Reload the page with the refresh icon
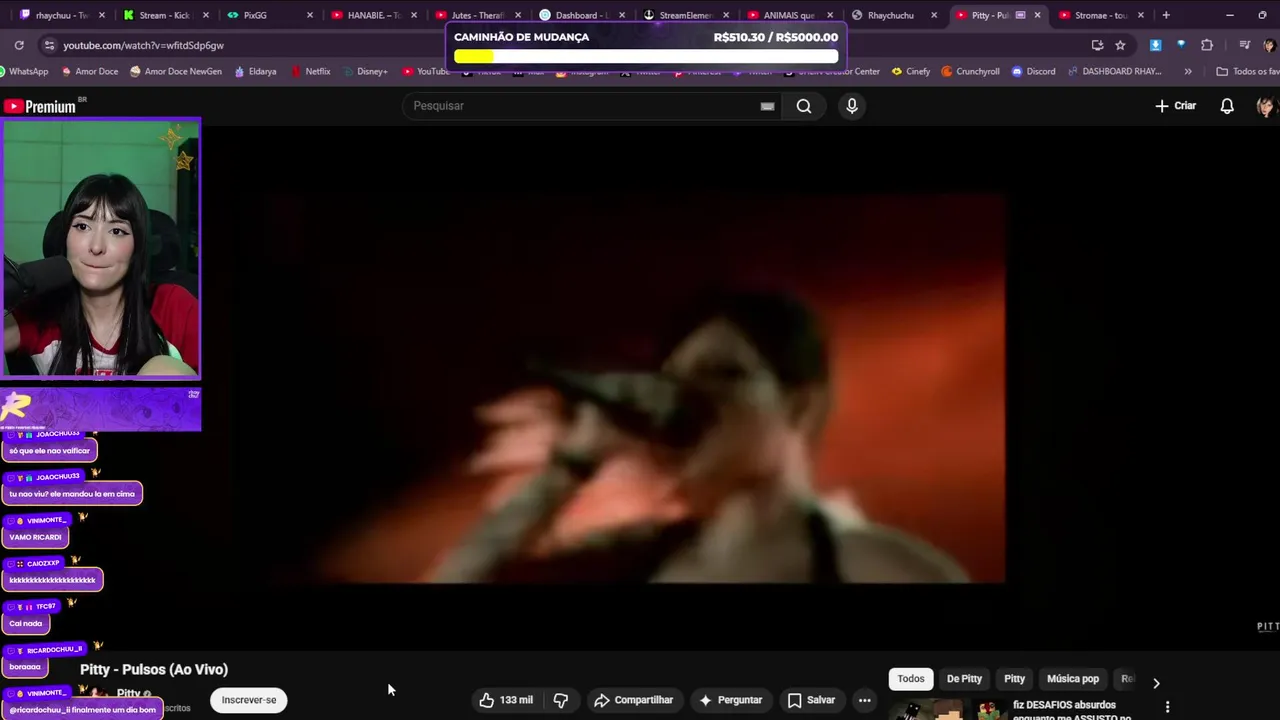The image size is (1280, 720). tap(19, 45)
